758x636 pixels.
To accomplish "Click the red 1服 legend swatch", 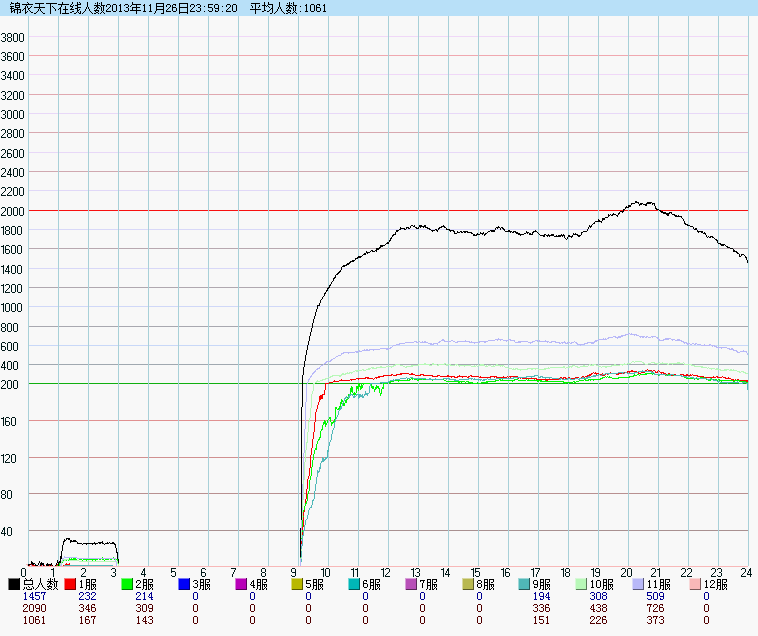I will 71,584.
